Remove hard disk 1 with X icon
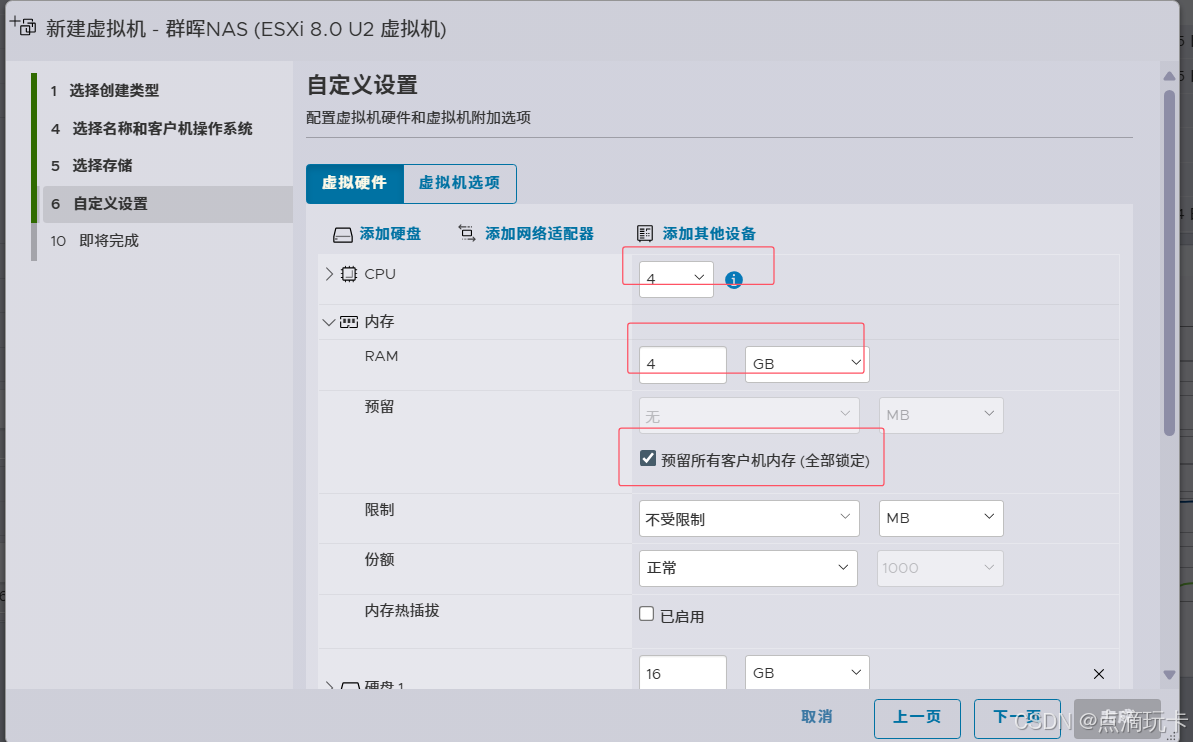Image resolution: width=1193 pixels, height=742 pixels. point(1099,674)
